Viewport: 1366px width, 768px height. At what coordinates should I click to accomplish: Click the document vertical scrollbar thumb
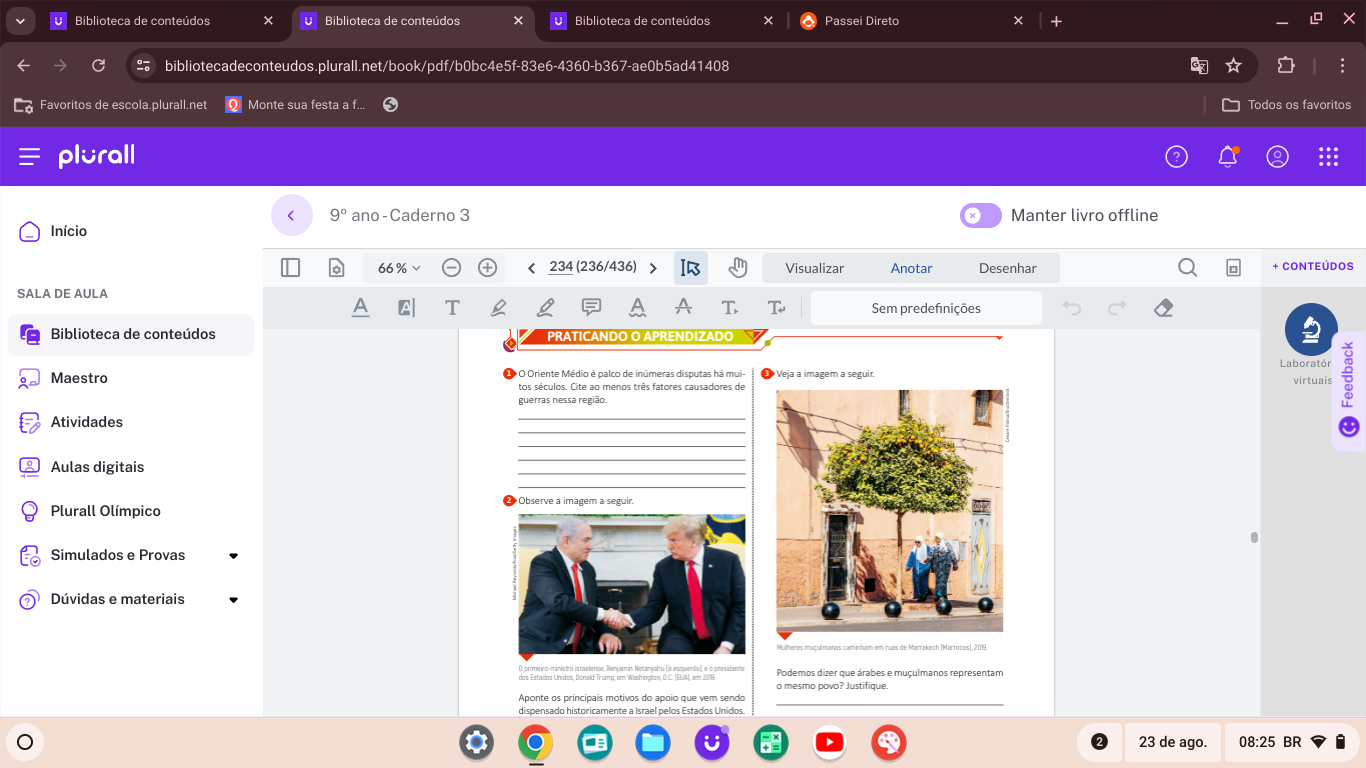pyautogui.click(x=1254, y=537)
